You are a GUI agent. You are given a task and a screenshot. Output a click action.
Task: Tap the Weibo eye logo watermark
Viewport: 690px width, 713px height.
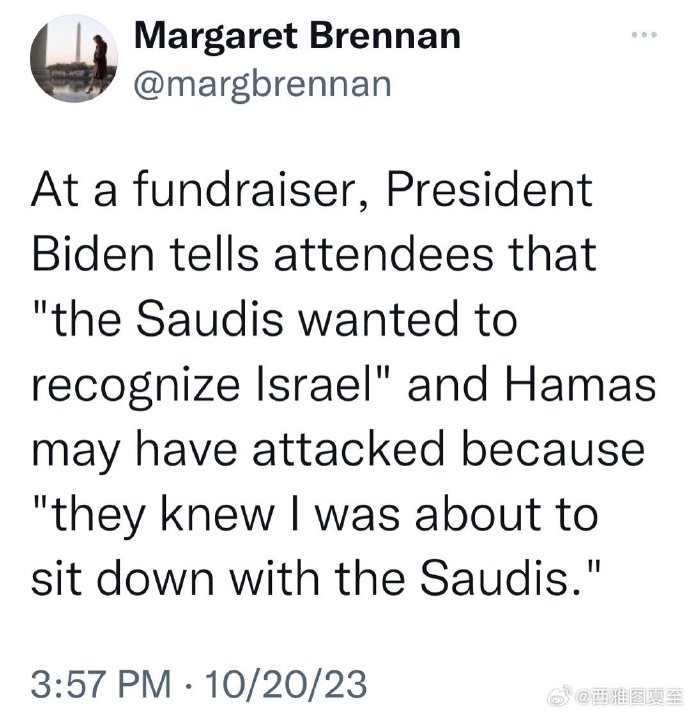(559, 696)
